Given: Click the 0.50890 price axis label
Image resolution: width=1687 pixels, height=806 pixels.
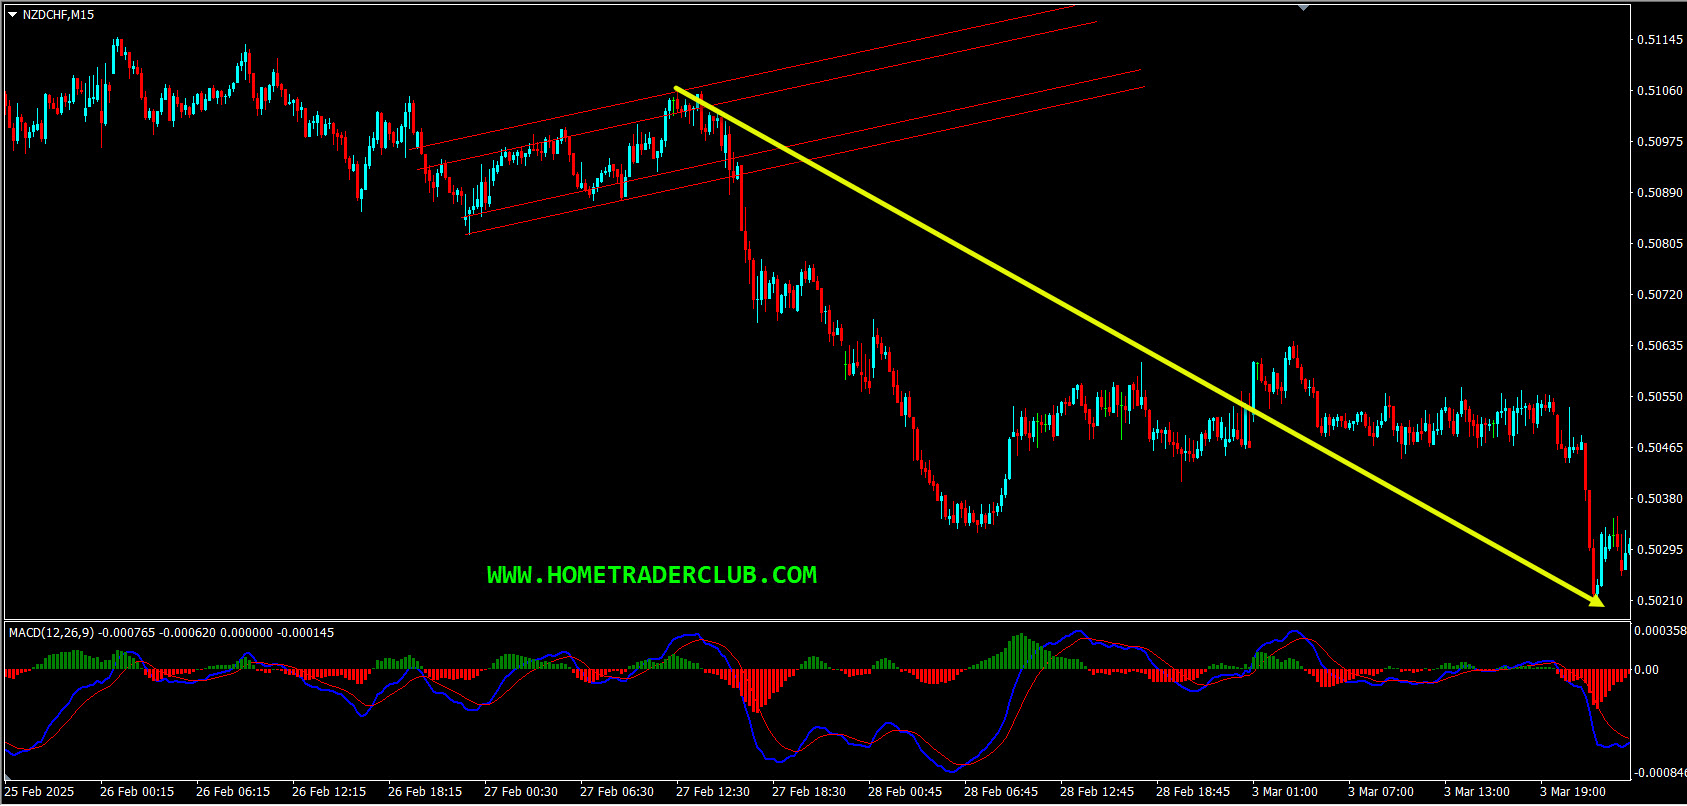Looking at the screenshot, I should 1658,193.
